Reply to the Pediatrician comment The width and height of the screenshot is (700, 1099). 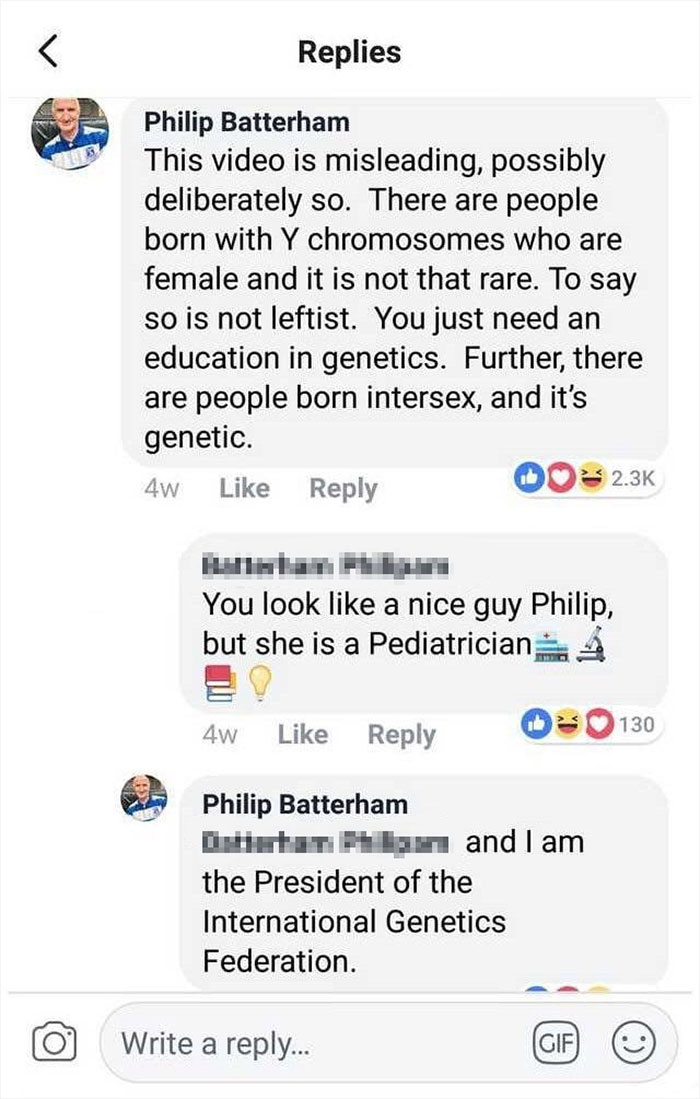[403, 734]
